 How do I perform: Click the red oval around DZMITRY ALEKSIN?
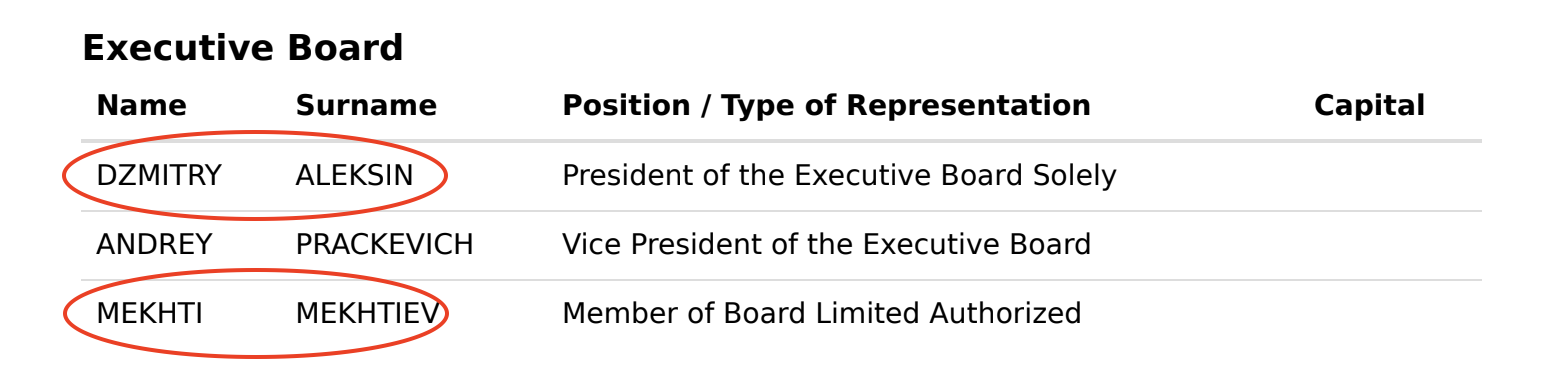coord(255,175)
